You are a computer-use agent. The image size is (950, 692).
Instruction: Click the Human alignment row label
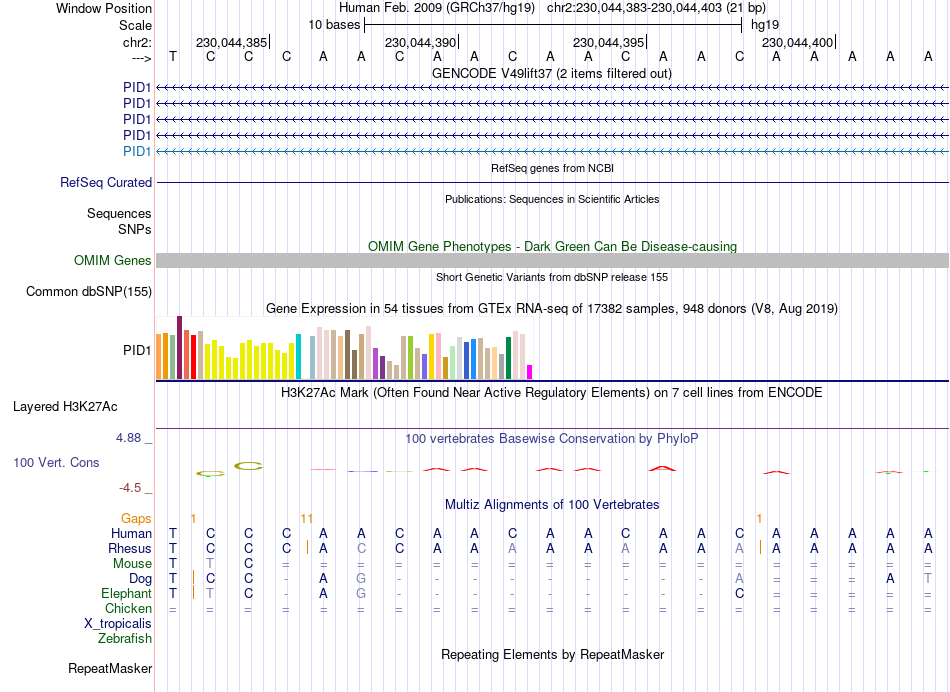(131, 533)
